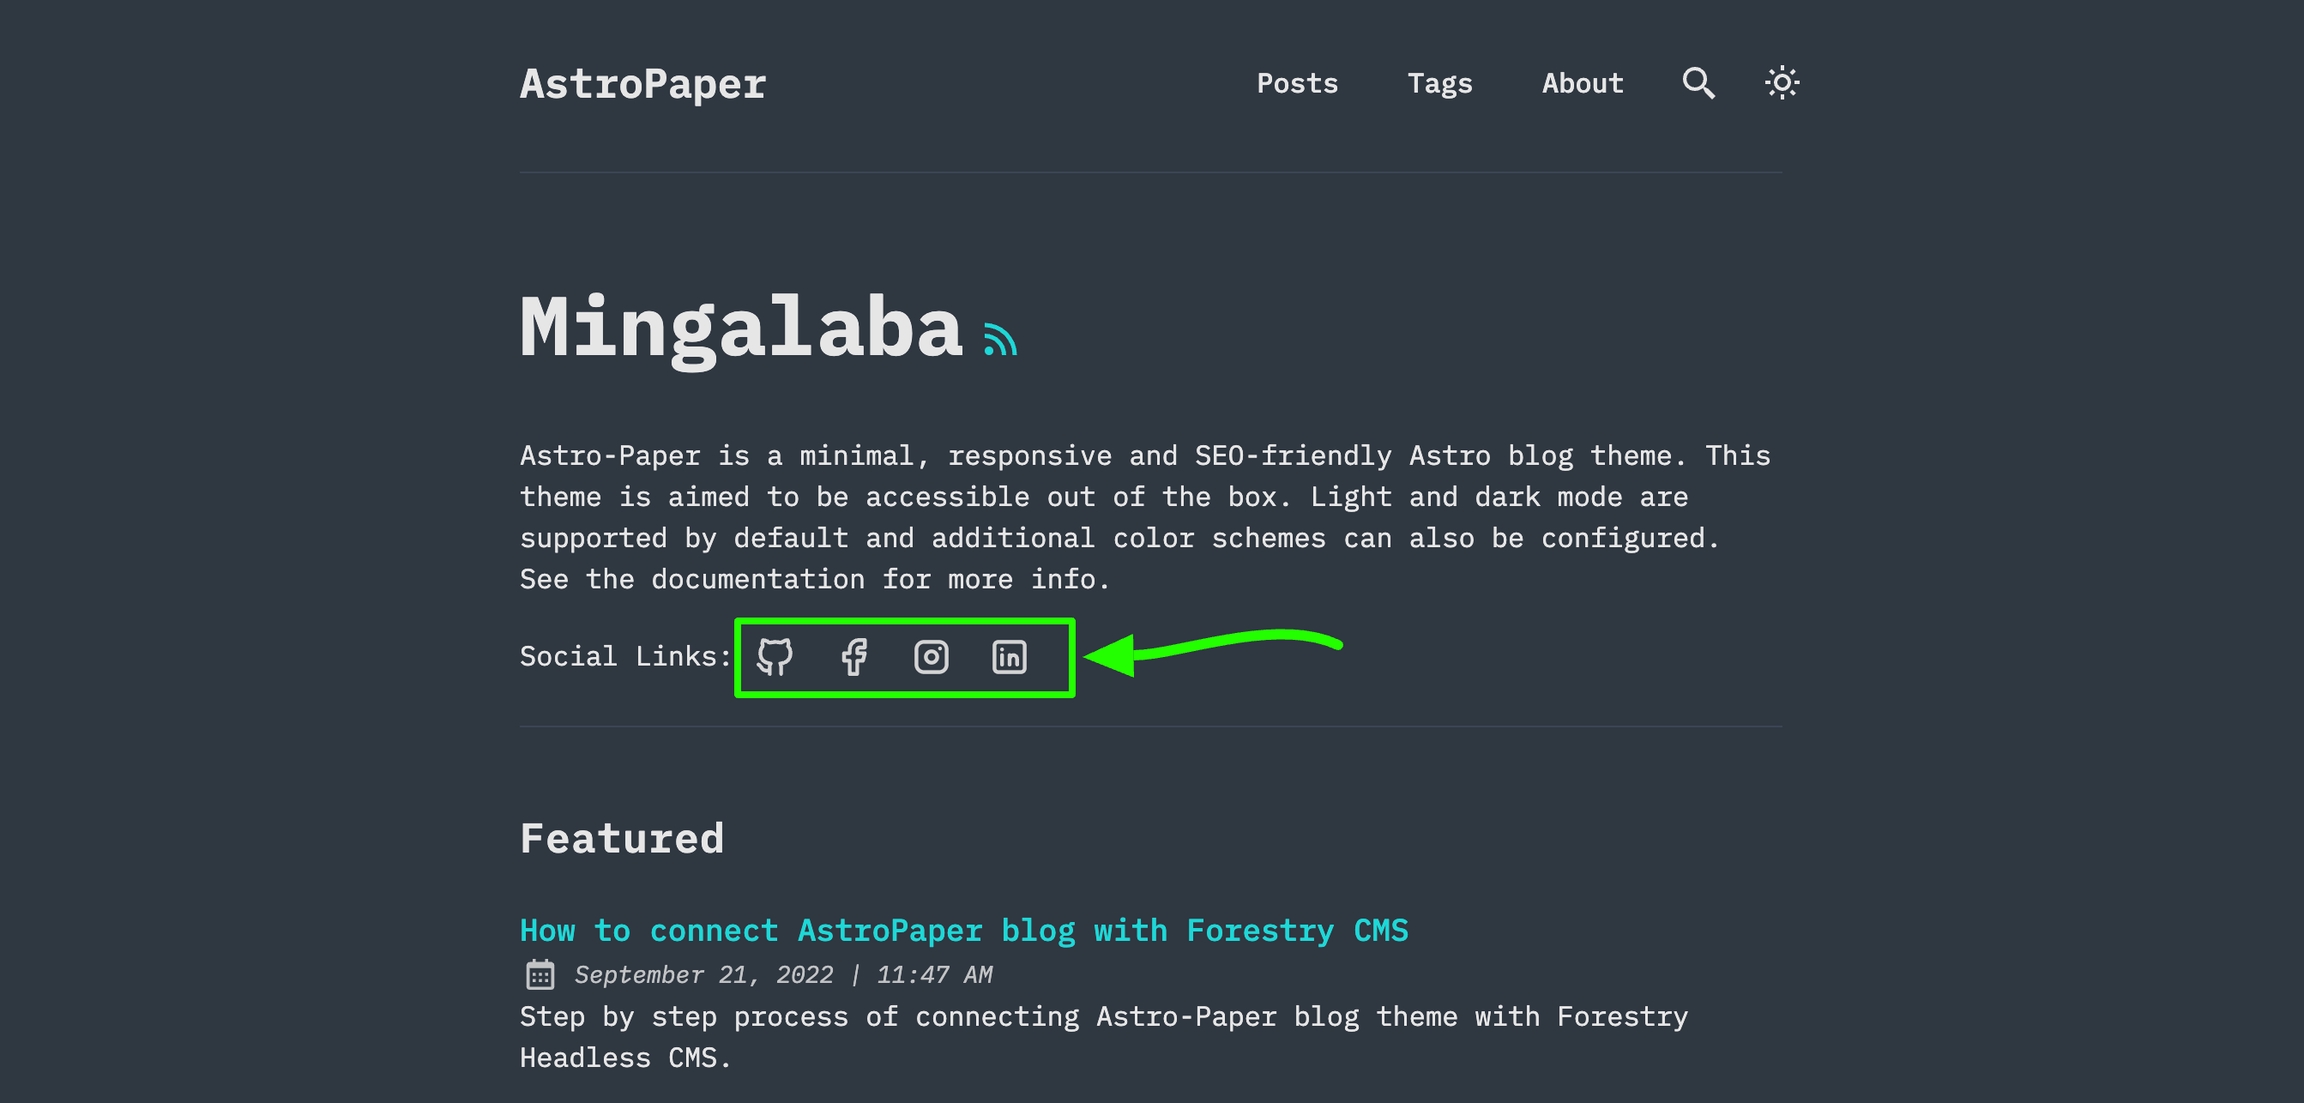
Task: Click the post description about Forestry Headless CMS
Action: coord(1103,1037)
